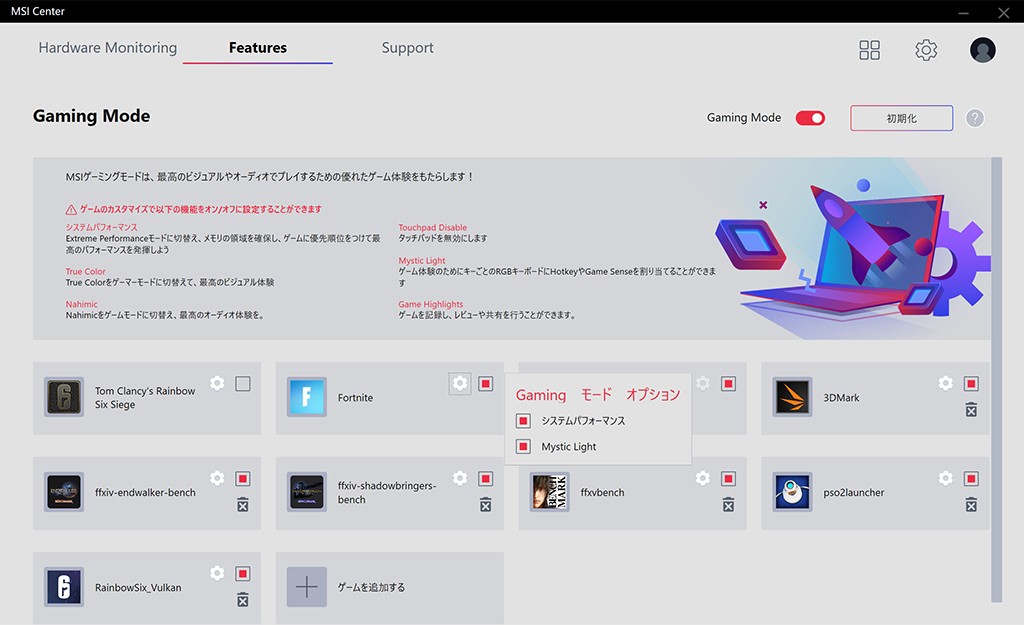Click the help question mark icon
The height and width of the screenshot is (625, 1024).
[974, 118]
